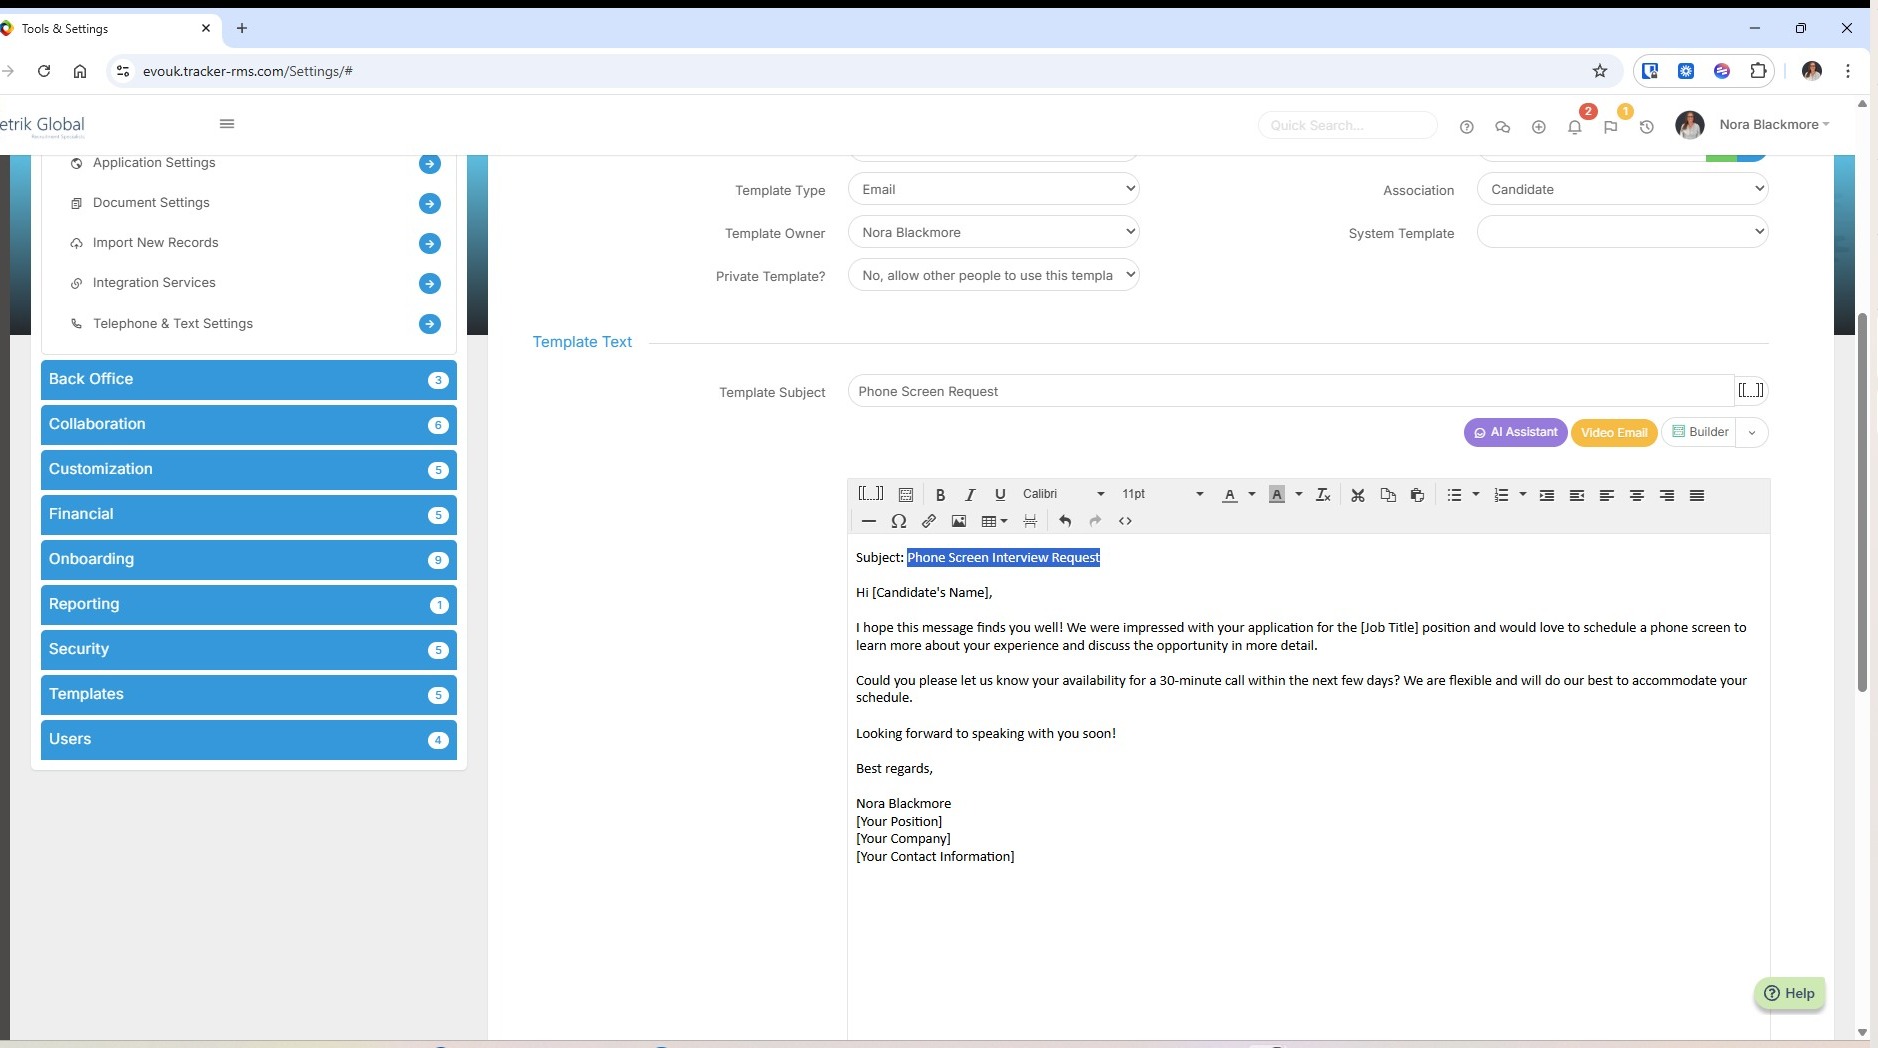Open the merge field picker for Template Subject
The image size is (1878, 1048).
pos(1750,390)
